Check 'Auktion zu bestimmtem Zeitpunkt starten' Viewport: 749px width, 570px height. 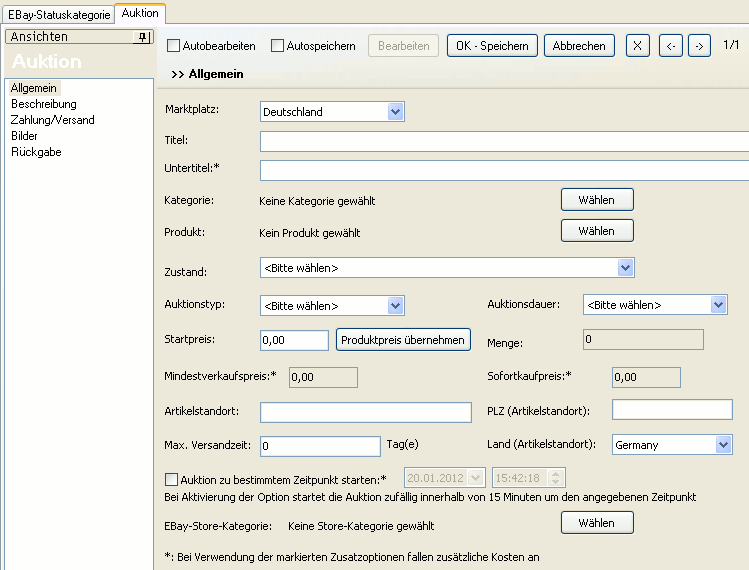pos(171,479)
